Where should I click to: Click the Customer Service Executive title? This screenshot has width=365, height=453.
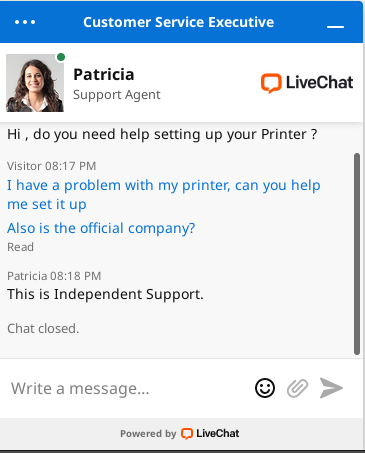[x=179, y=22]
